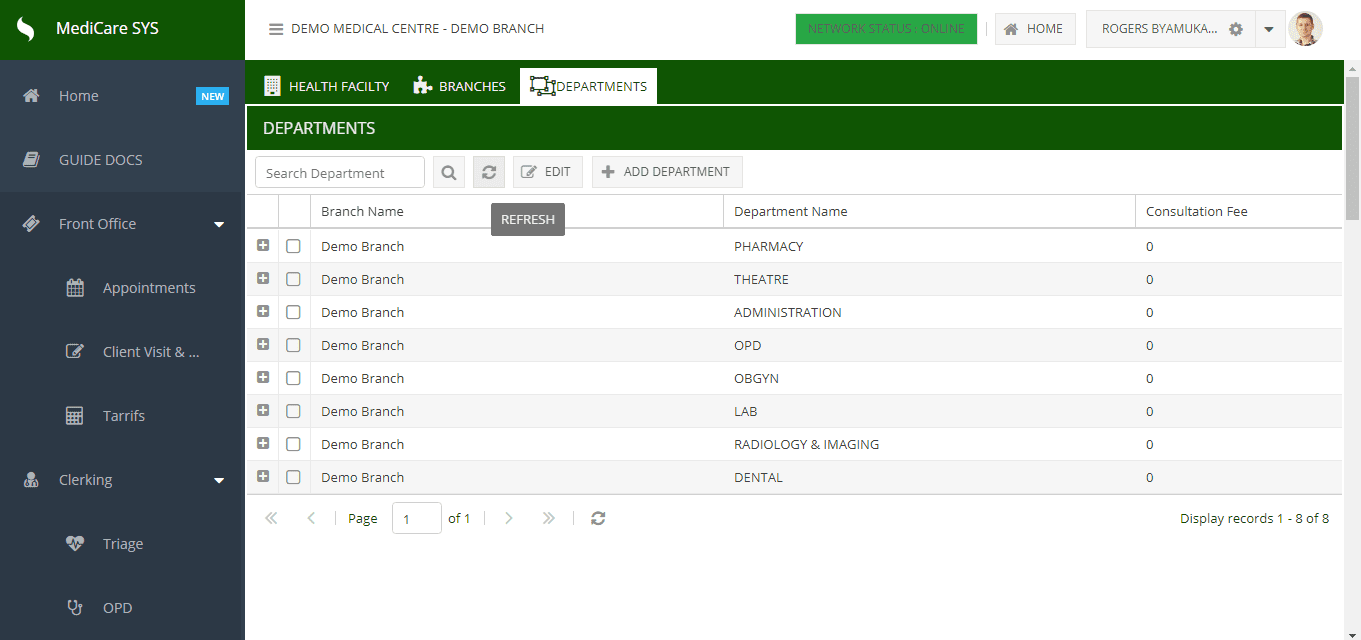Image resolution: width=1361 pixels, height=640 pixels.
Task: Click the user profile avatar photo
Action: pyautogui.click(x=1305, y=29)
